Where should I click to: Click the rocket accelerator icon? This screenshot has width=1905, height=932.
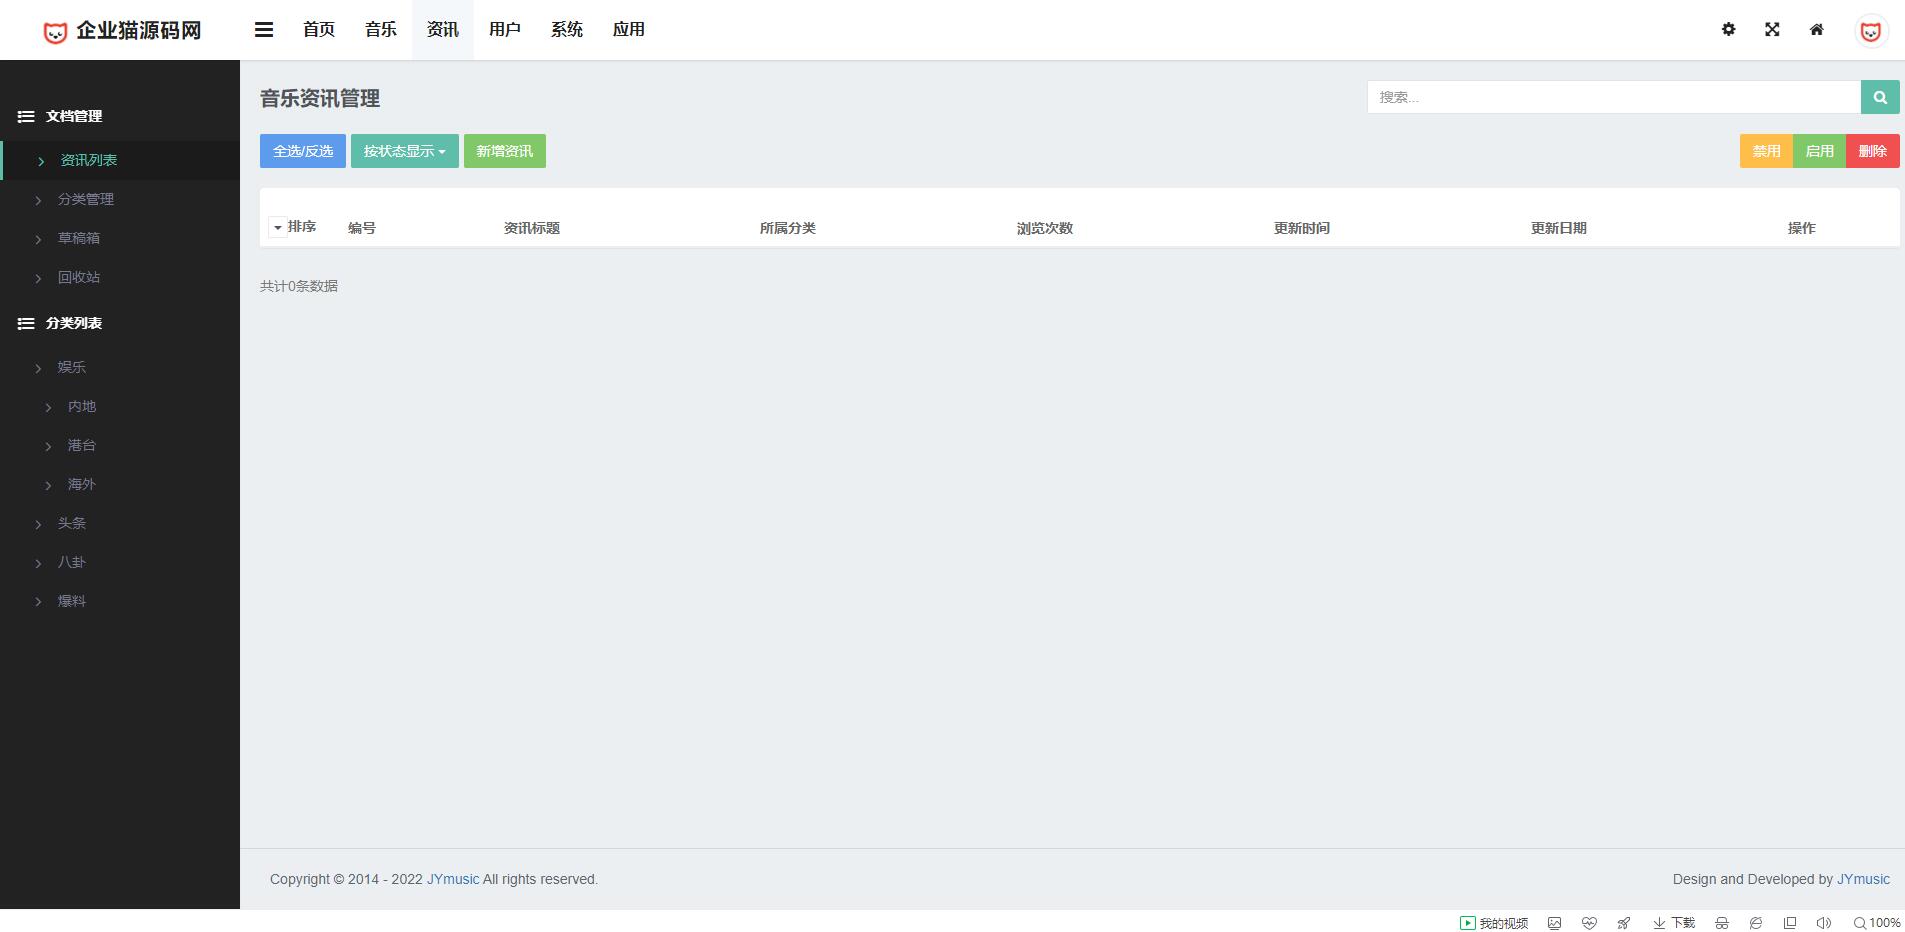1624,923
